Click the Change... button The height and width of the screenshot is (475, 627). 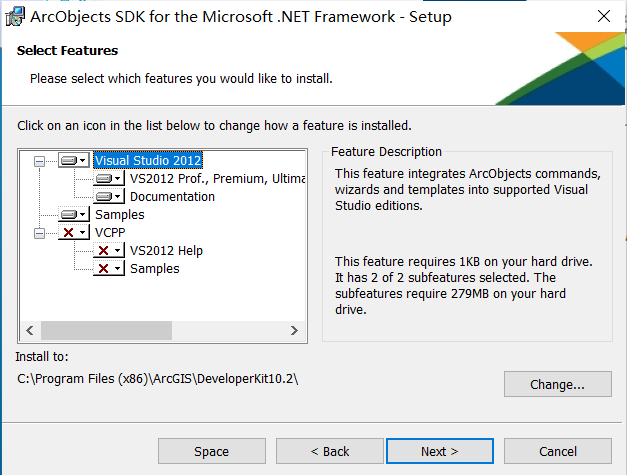pos(557,384)
